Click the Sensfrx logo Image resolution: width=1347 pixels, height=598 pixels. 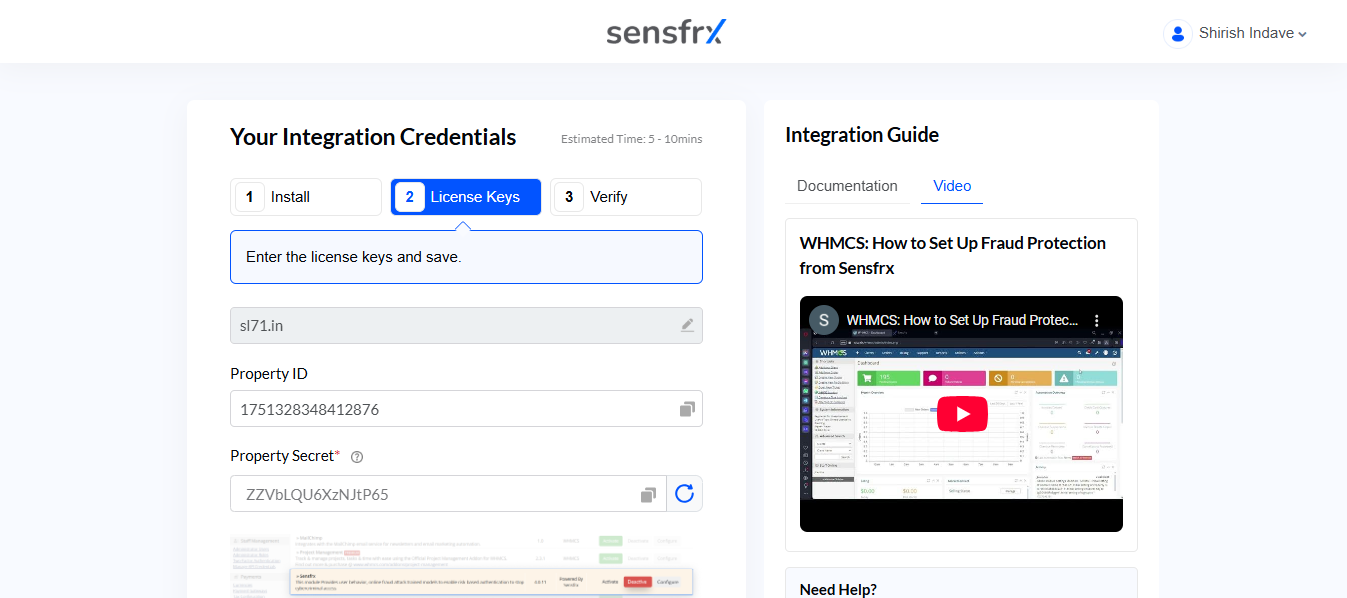point(666,32)
